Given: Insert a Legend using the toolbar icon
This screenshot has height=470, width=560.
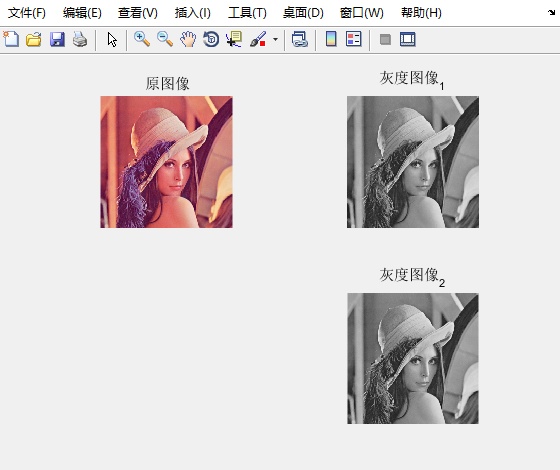Looking at the screenshot, I should (354, 39).
